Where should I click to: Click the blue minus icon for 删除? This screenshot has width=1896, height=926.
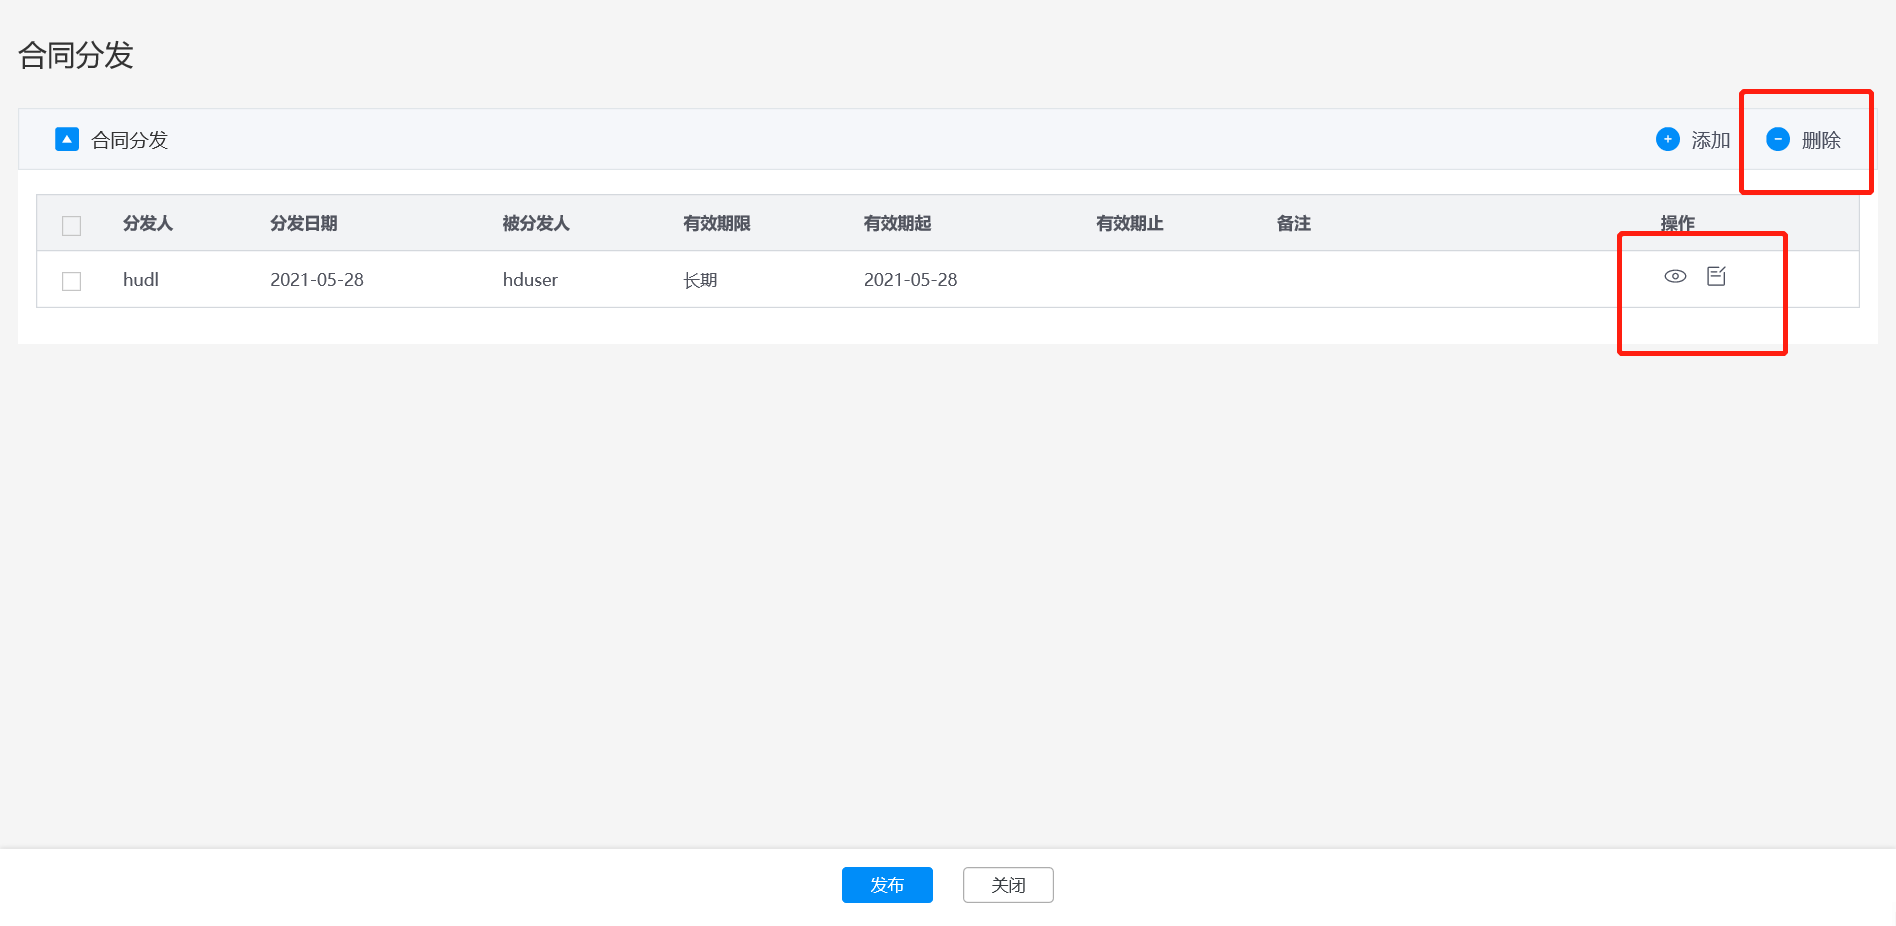(x=1777, y=139)
